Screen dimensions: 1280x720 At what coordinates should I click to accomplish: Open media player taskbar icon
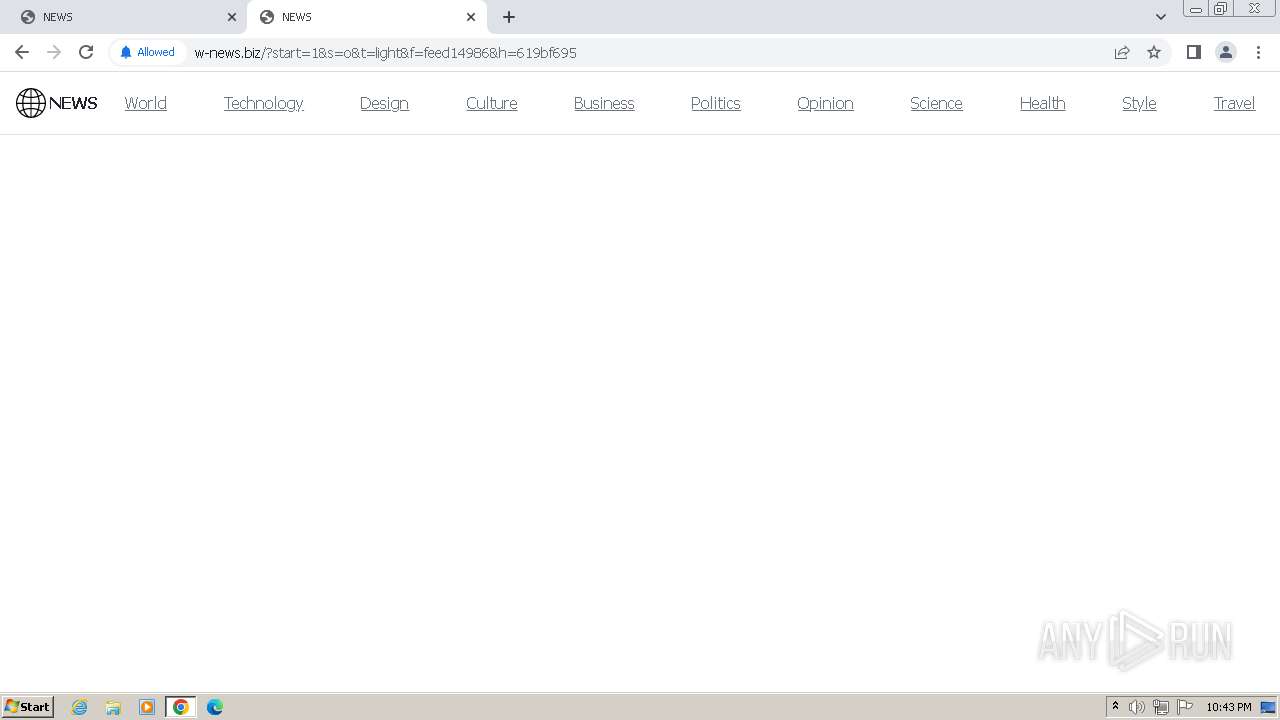coord(147,707)
